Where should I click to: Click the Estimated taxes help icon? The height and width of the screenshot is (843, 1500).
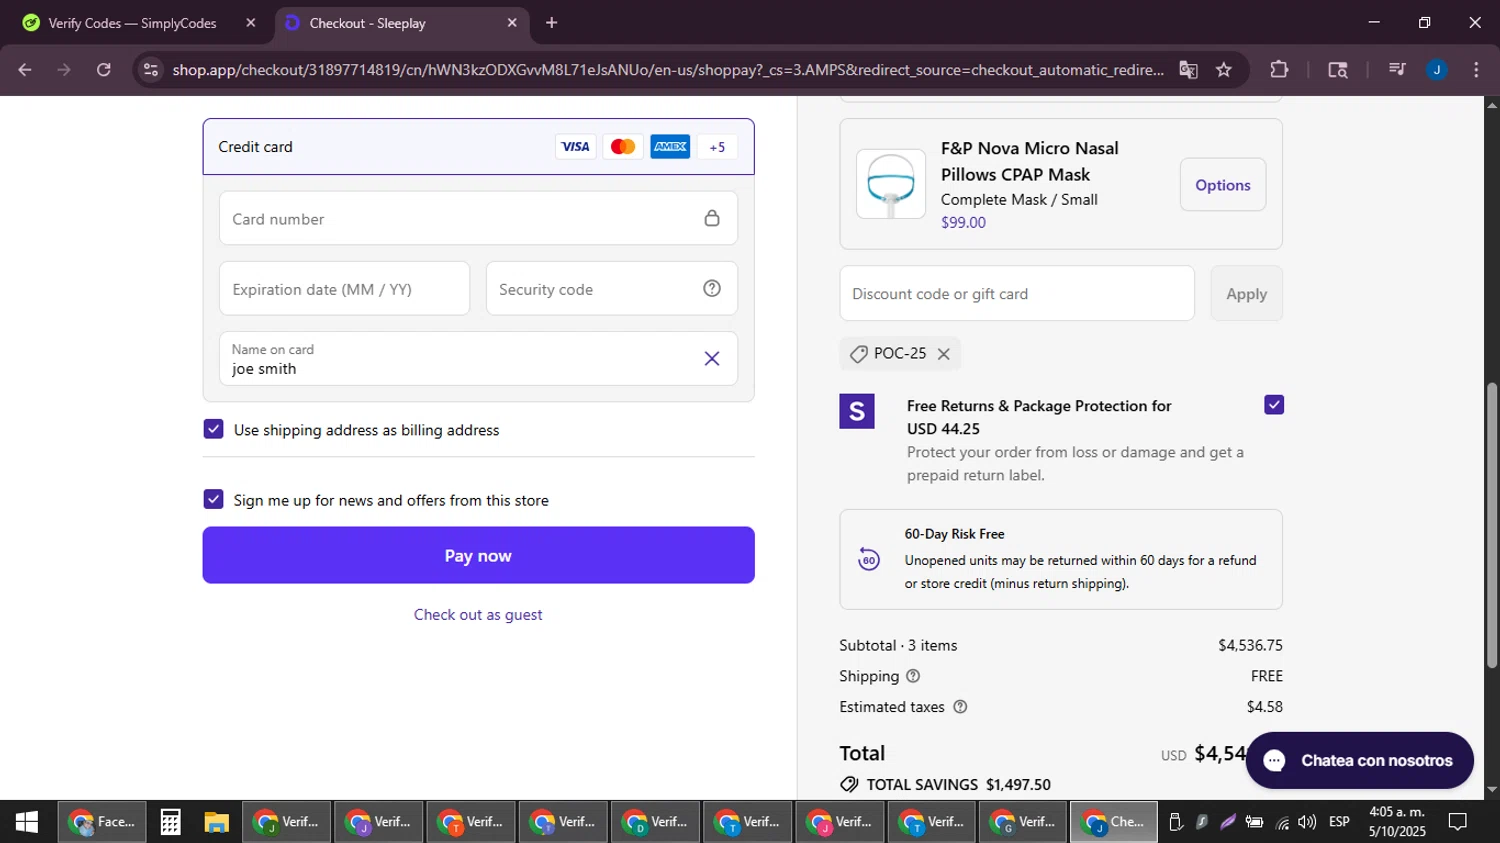click(960, 707)
